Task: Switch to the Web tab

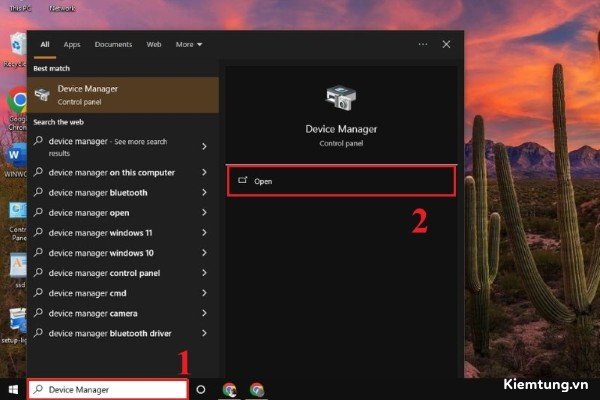Action: point(154,44)
